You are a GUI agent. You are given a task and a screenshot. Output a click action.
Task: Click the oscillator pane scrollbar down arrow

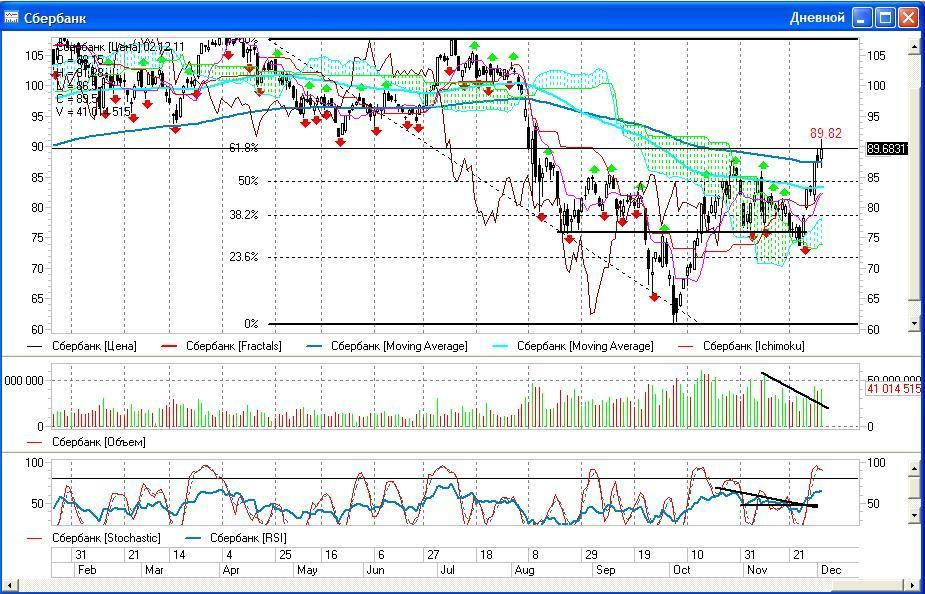tap(915, 515)
